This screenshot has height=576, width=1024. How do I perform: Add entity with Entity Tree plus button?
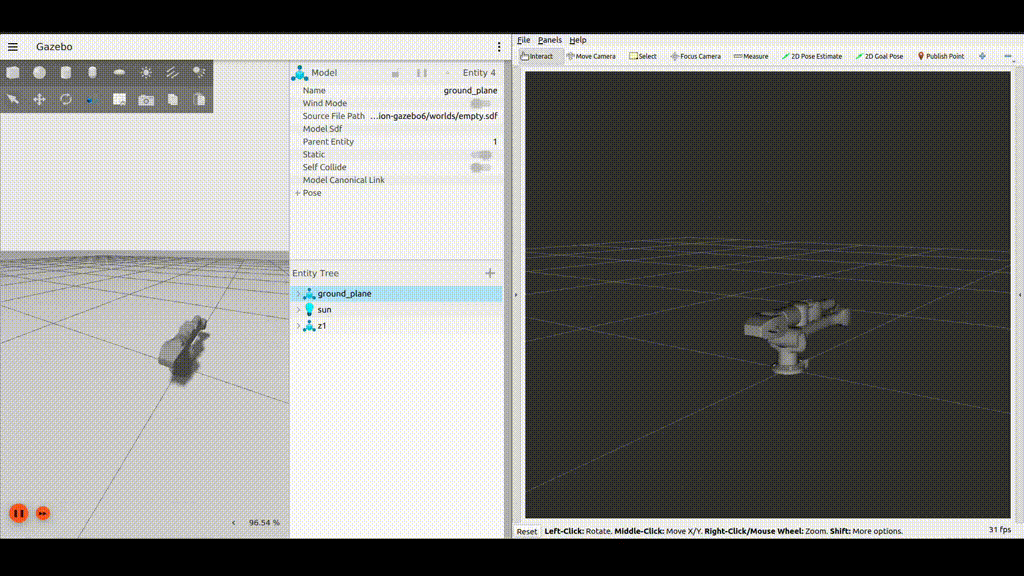click(490, 273)
